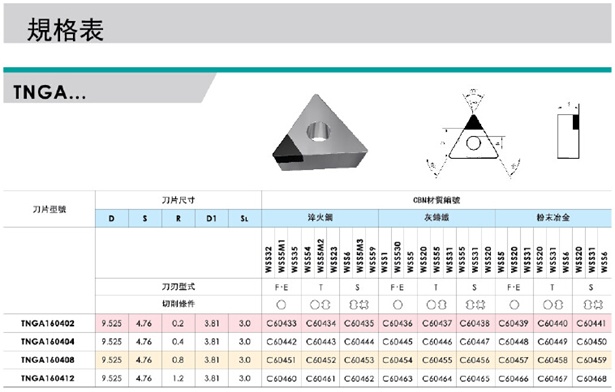
Task: Click the cutting condition icons under 灰鑄鐵 T
Action: pyautogui.click(x=436, y=305)
